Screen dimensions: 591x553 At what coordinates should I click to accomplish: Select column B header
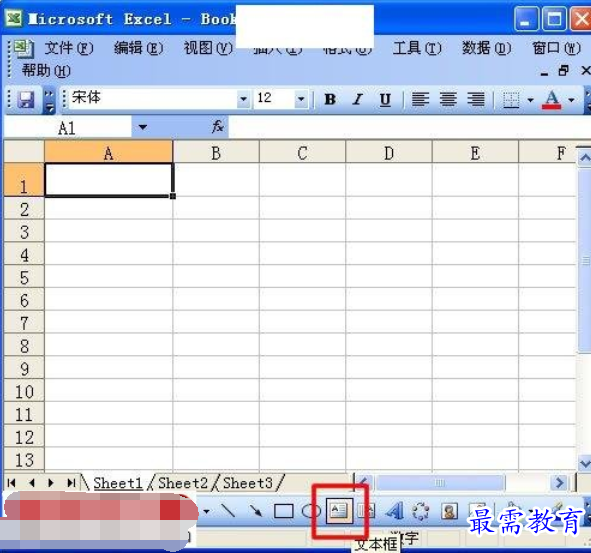(216, 152)
